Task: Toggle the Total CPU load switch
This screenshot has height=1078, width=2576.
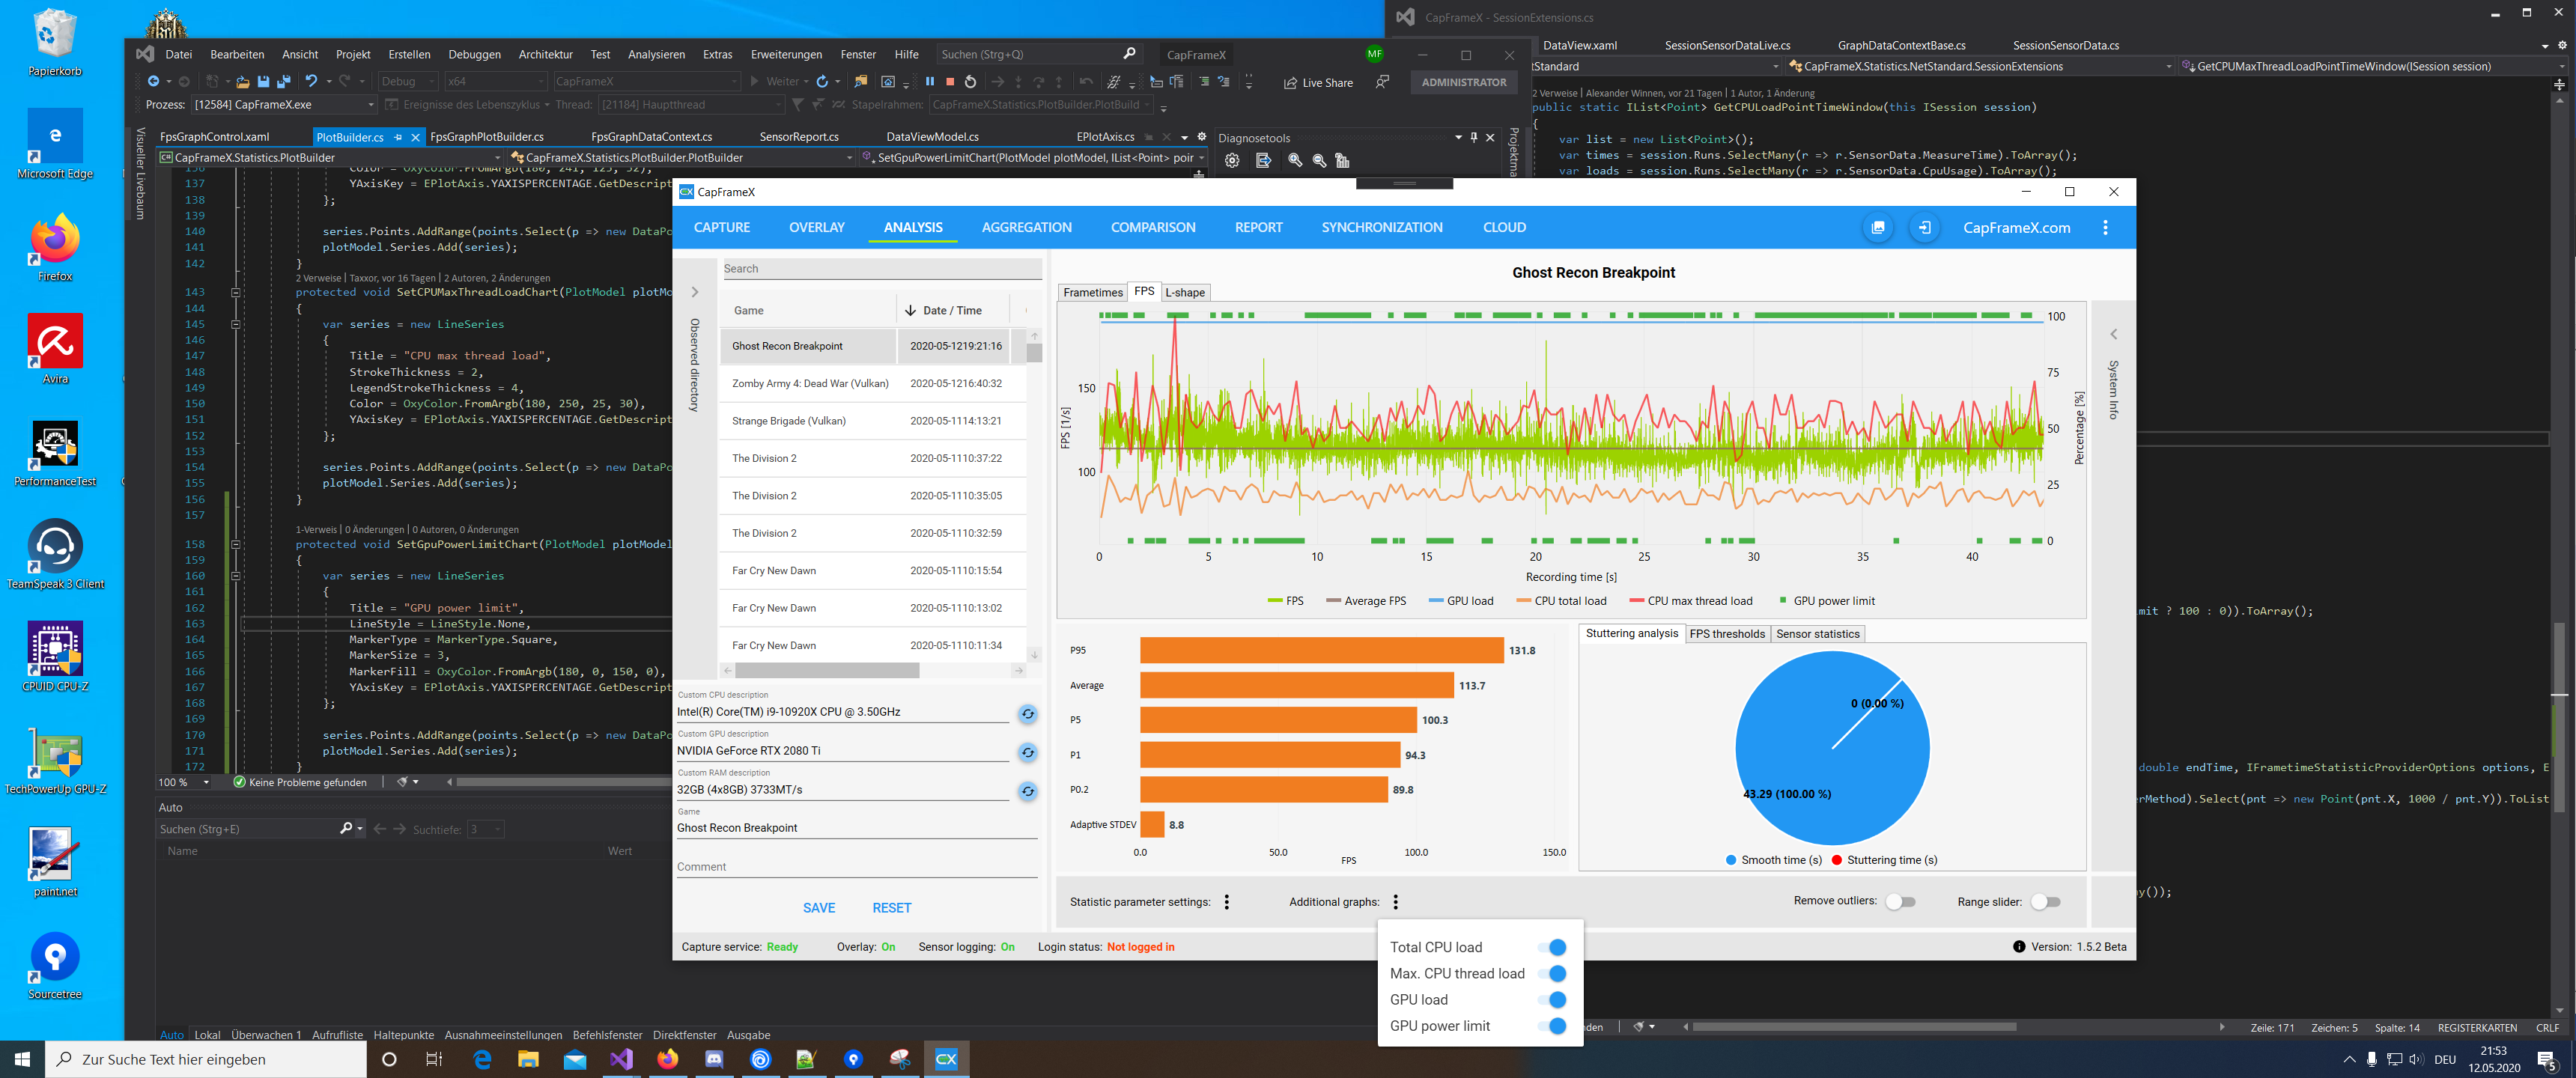Action: pos(1551,947)
